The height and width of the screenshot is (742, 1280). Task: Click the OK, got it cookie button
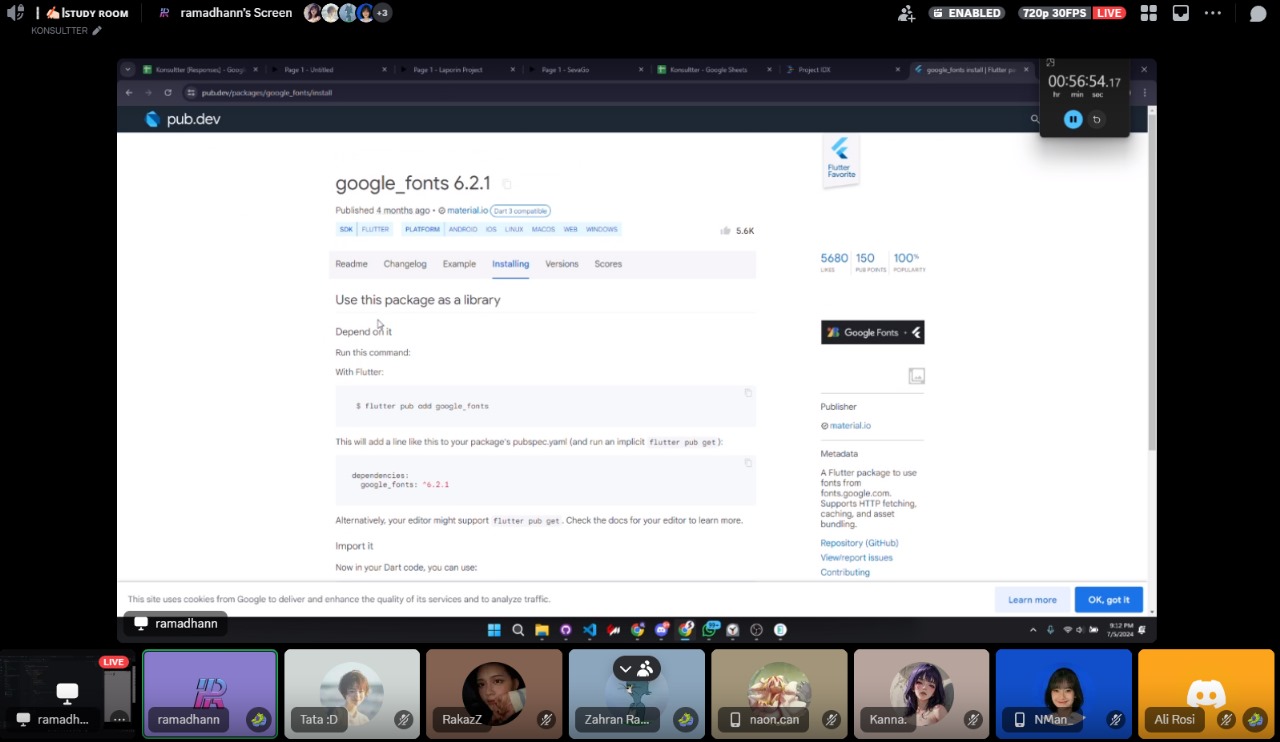[x=1109, y=600]
